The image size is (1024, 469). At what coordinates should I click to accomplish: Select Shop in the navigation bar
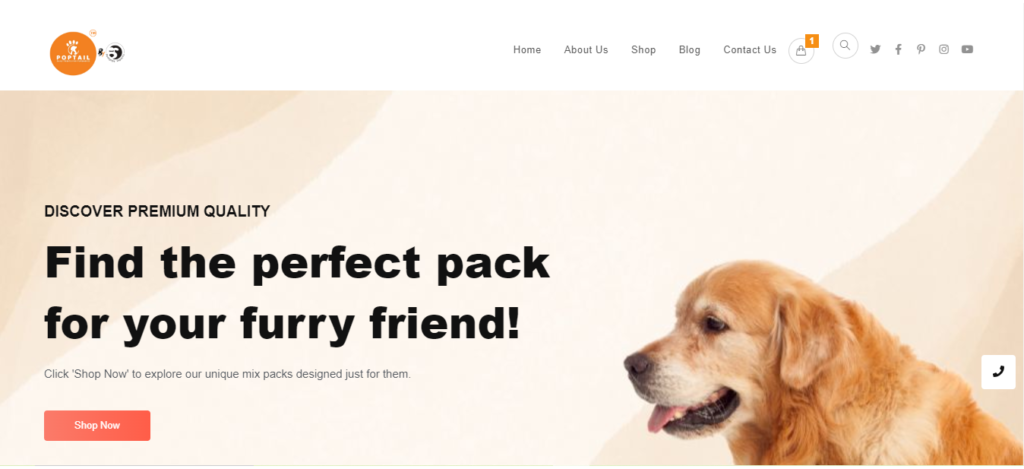tap(643, 50)
